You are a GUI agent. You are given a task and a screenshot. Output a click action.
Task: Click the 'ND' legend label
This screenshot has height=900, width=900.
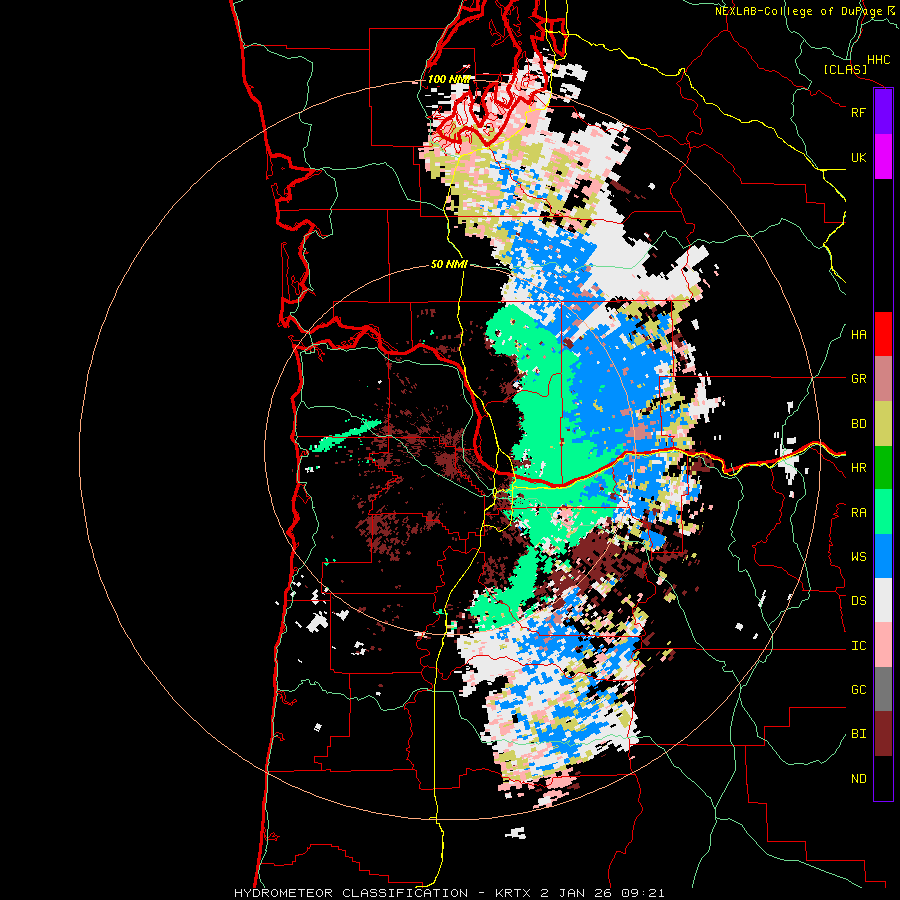point(858,779)
